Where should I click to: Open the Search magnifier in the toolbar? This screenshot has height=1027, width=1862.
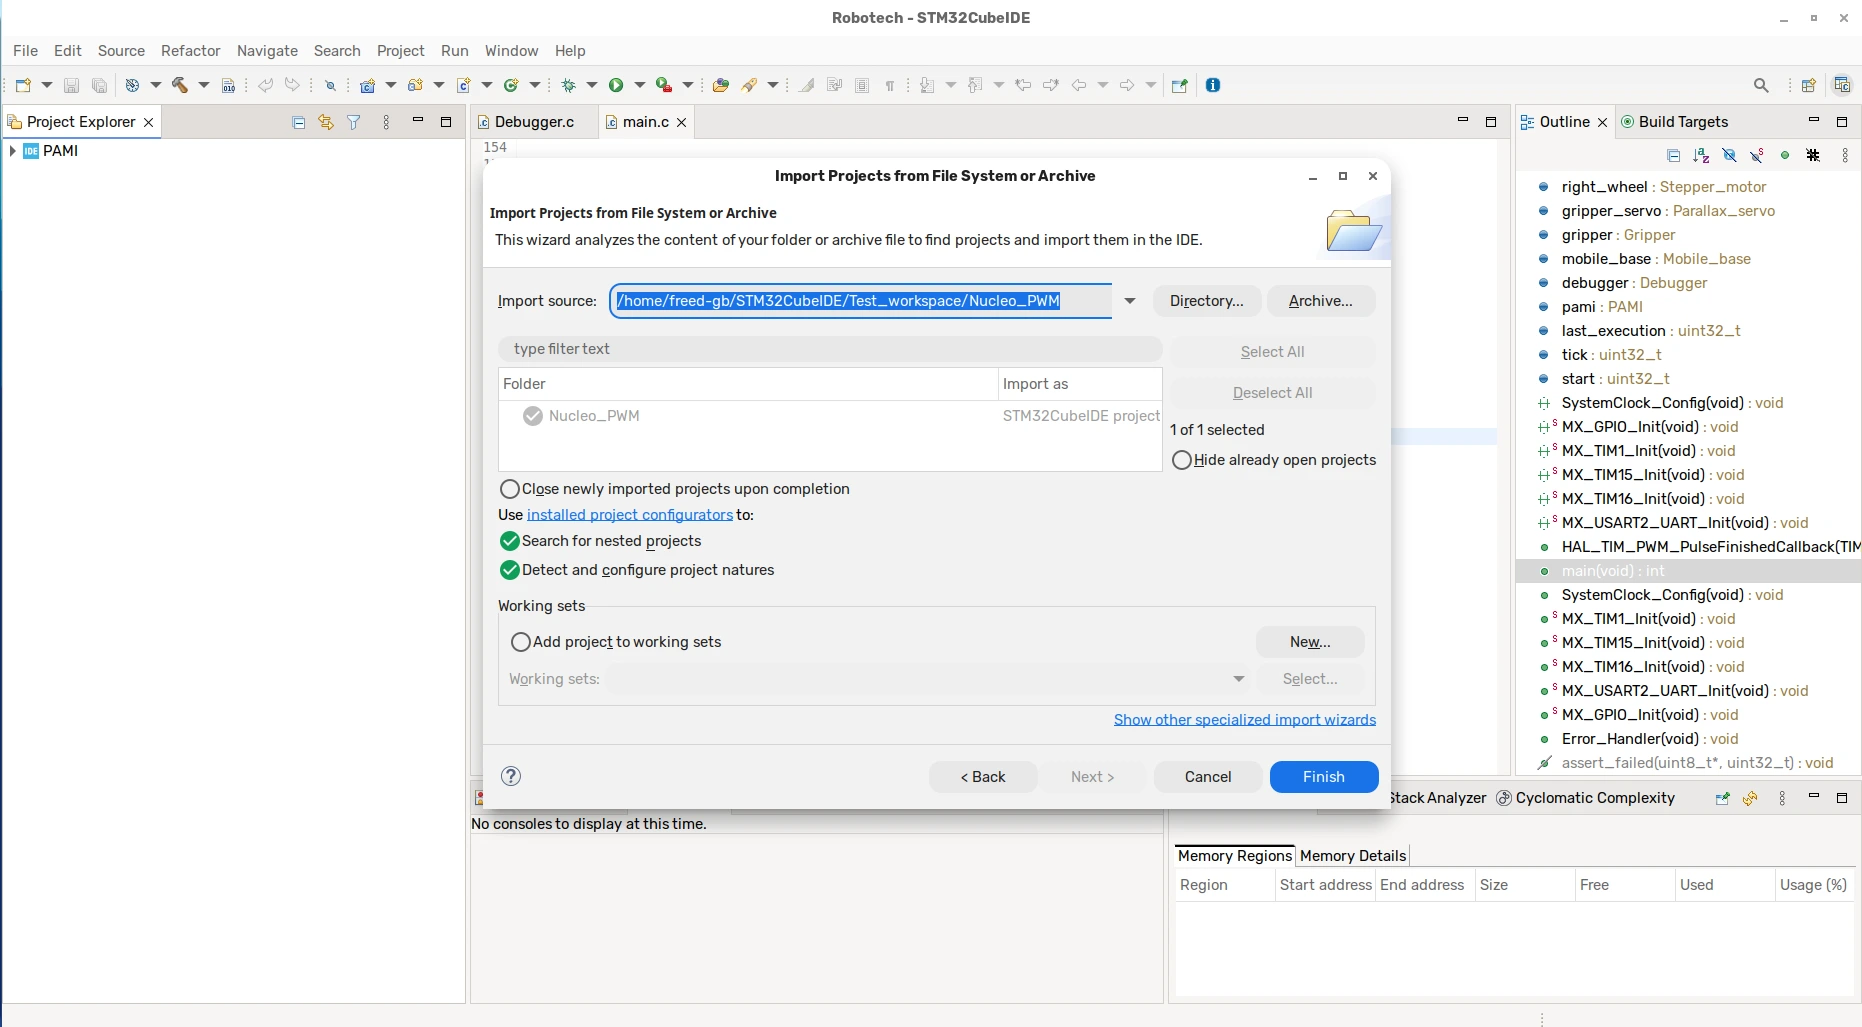click(1761, 85)
